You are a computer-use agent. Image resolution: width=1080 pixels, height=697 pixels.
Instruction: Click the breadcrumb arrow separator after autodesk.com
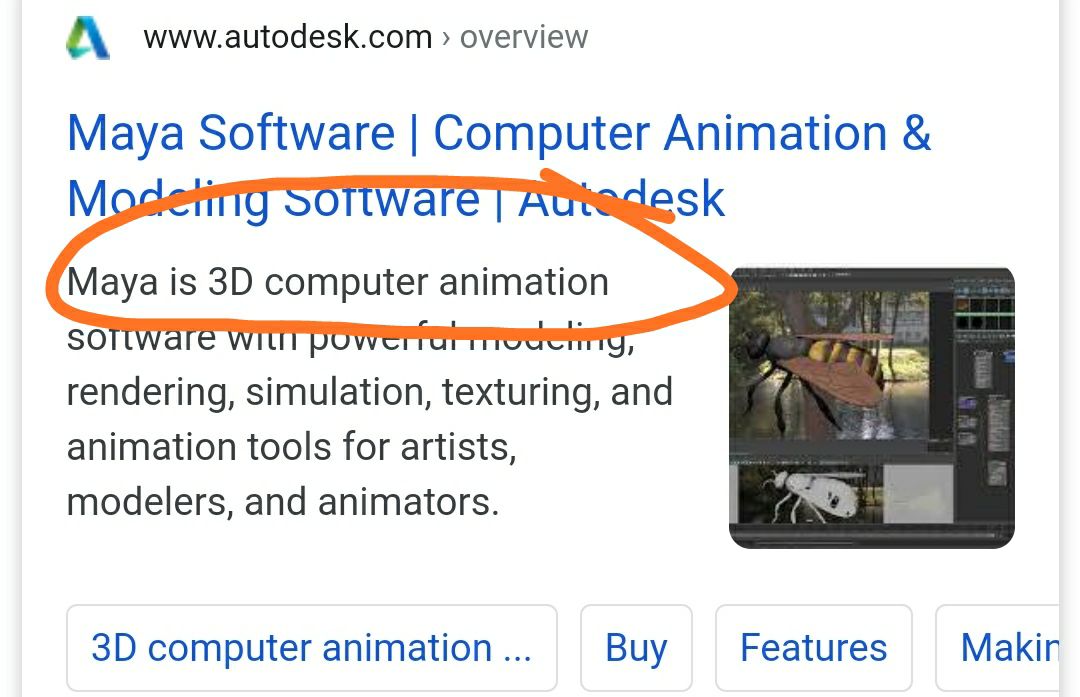tap(446, 38)
